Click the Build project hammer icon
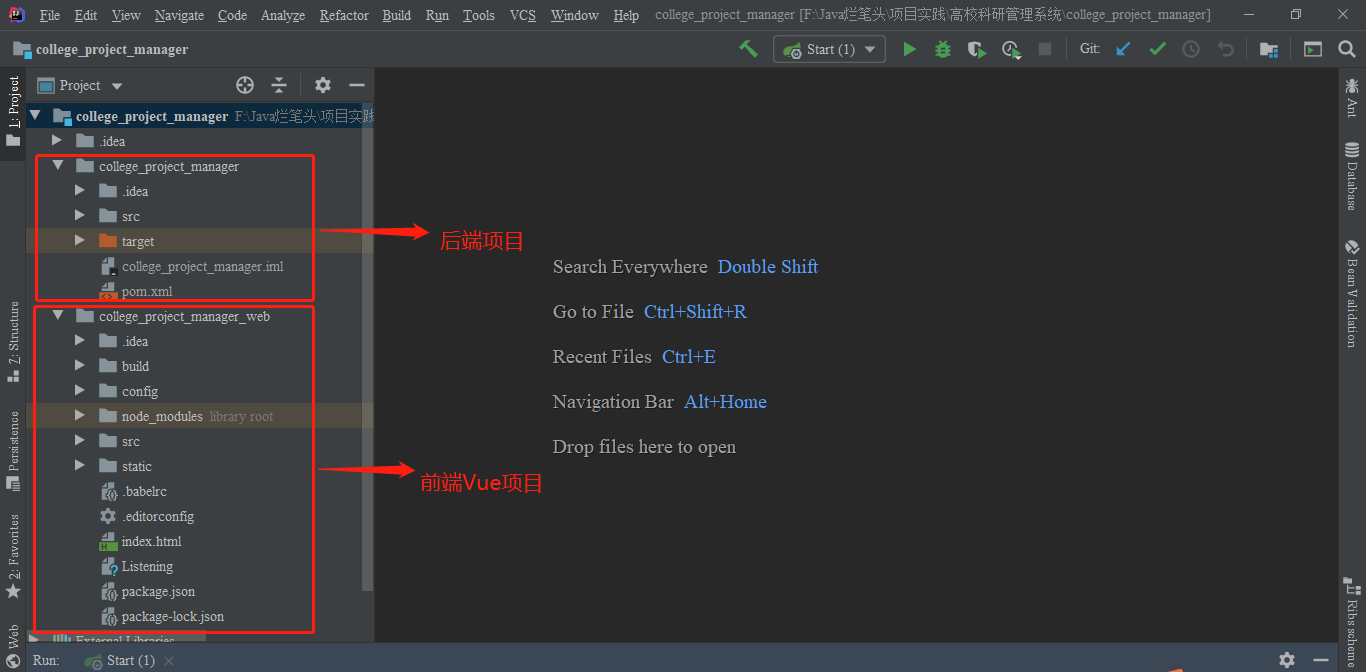Viewport: 1366px width, 672px height. [748, 49]
